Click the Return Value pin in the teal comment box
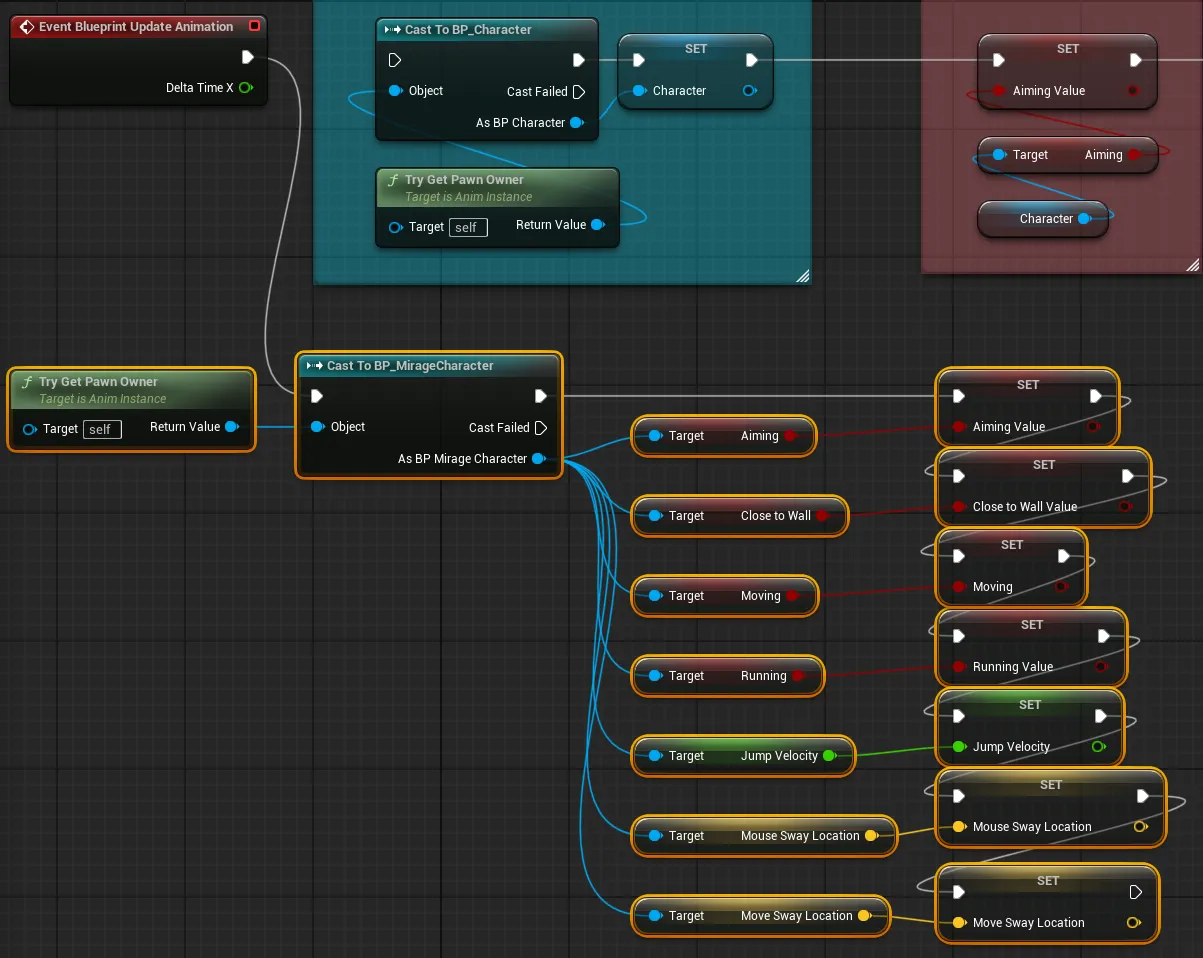 click(598, 225)
